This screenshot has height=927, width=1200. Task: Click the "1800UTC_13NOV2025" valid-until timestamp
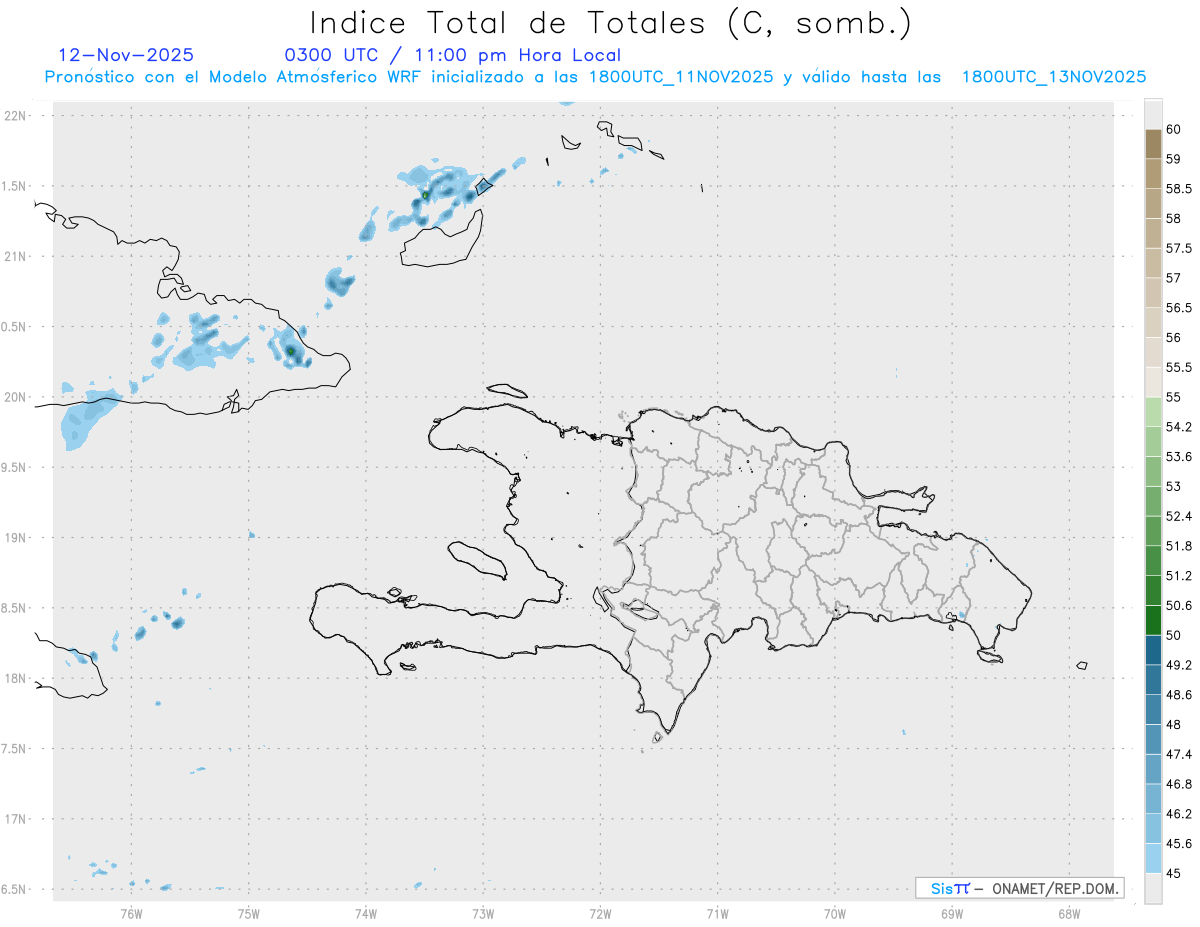[1054, 77]
